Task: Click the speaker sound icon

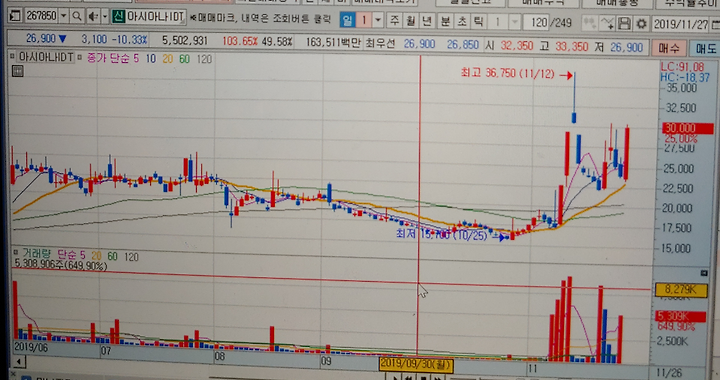Action: (x=93, y=17)
